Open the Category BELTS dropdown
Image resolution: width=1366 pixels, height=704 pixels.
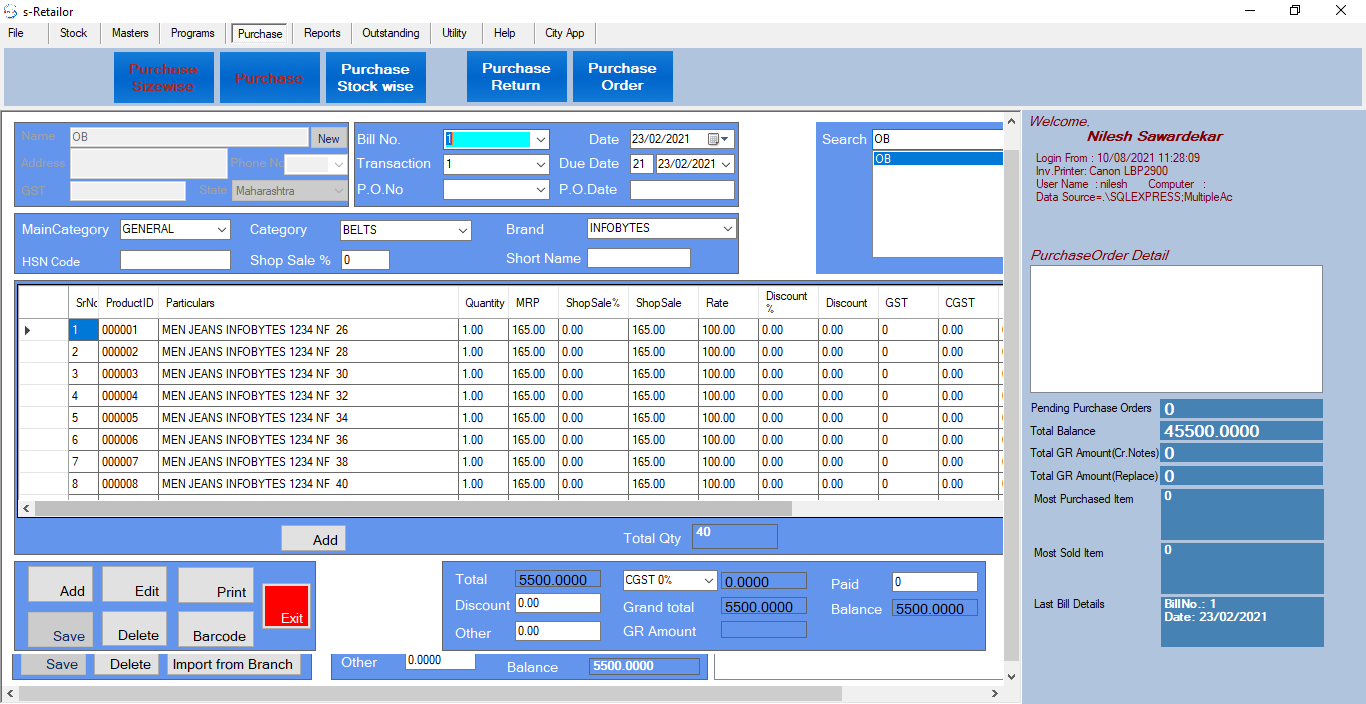[x=463, y=231]
